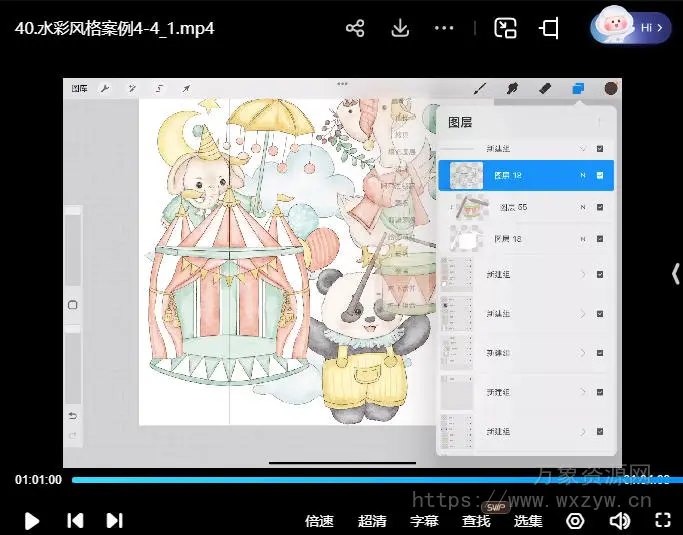Click the 字幕 subtitles button
Screen dimensions: 683x535
(424, 521)
